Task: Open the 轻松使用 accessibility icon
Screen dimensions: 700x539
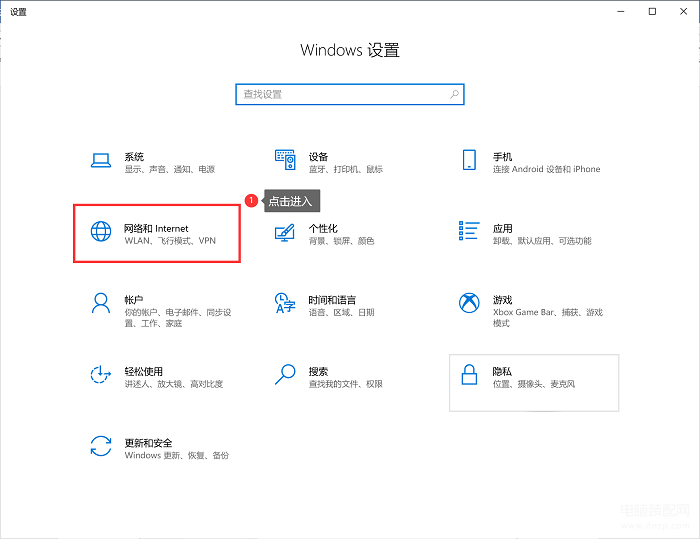Action: pos(101,374)
